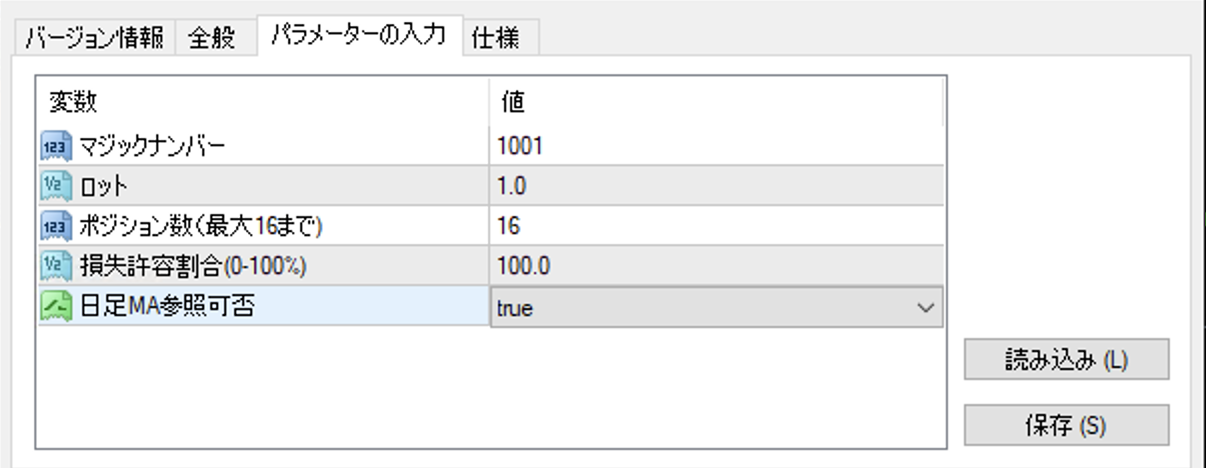Image resolution: width=1206 pixels, height=468 pixels.
Task: Click the integer icon beside マジックナンバー
Action: pyautogui.click(x=55, y=146)
